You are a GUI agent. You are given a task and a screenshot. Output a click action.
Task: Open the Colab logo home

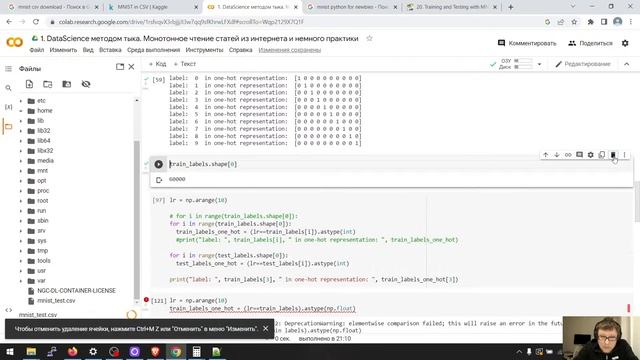[x=14, y=42]
